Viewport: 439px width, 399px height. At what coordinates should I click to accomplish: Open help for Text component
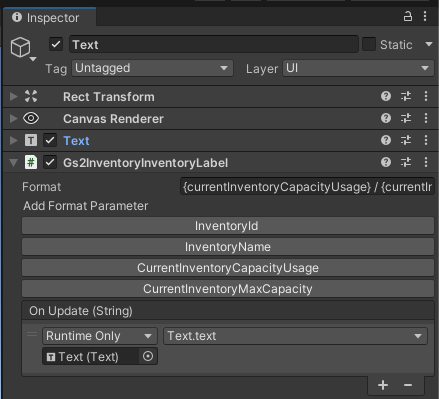click(x=386, y=140)
